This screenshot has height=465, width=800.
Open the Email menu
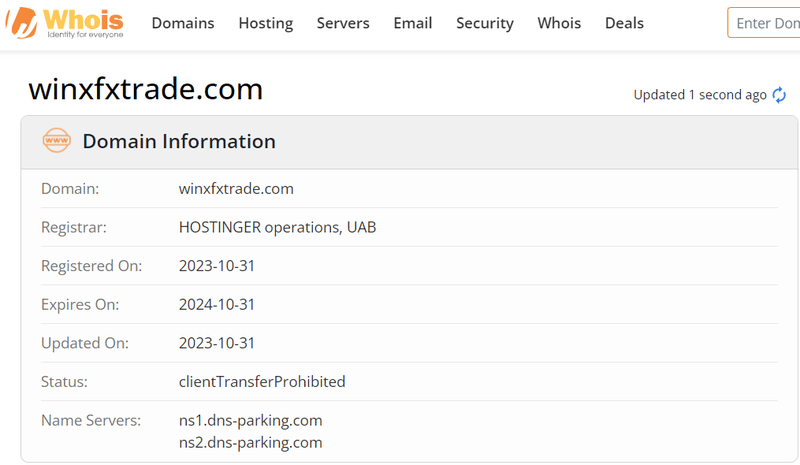[413, 23]
